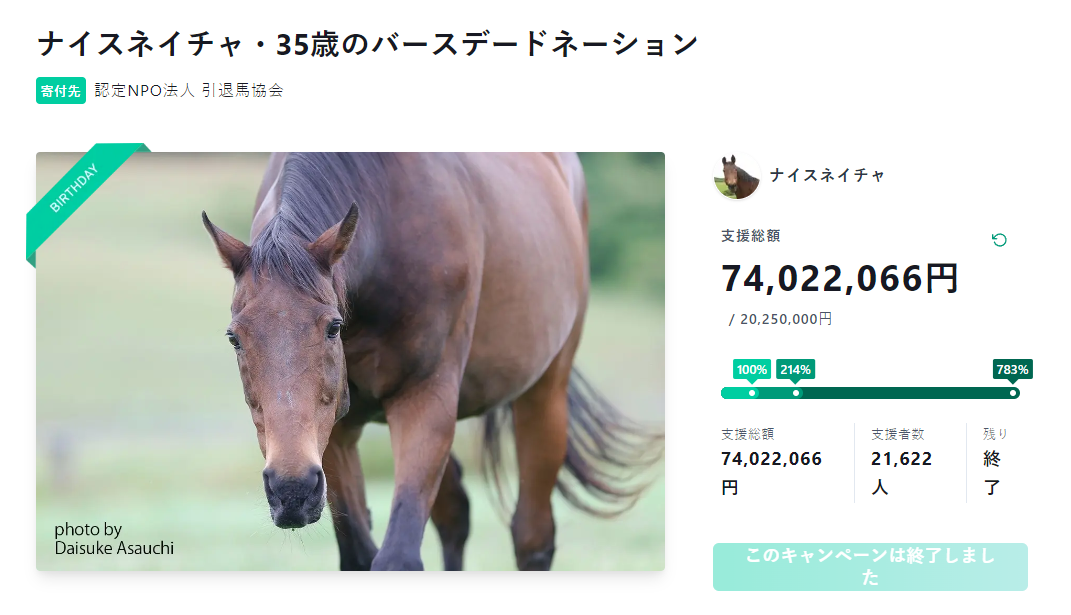Click the campaign title heading
Screen dimensions: 1071x615
click(x=367, y=45)
